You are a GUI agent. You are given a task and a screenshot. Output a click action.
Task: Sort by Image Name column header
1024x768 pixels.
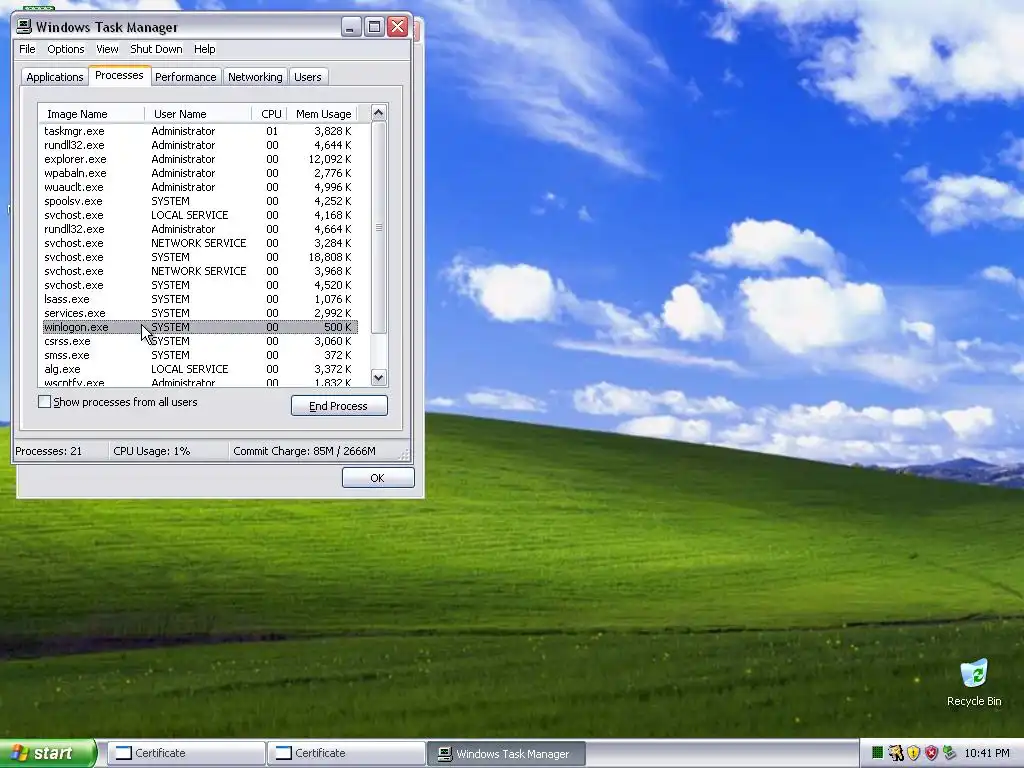[x=91, y=114]
